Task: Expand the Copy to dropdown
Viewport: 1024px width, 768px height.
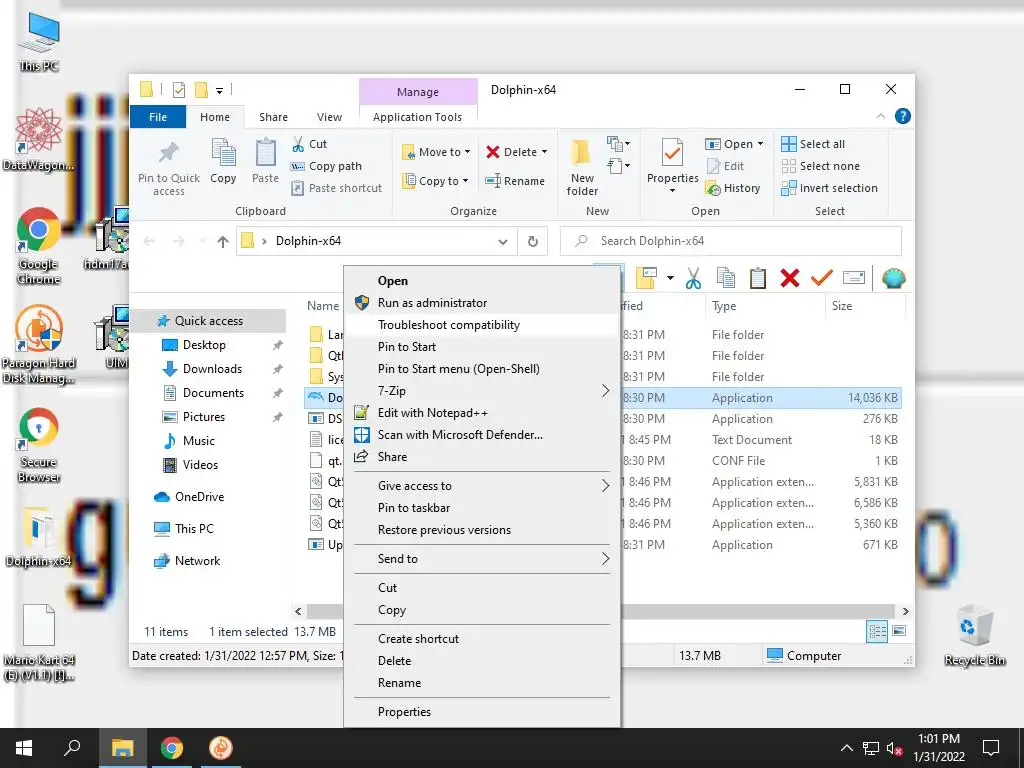Action: [x=466, y=181]
